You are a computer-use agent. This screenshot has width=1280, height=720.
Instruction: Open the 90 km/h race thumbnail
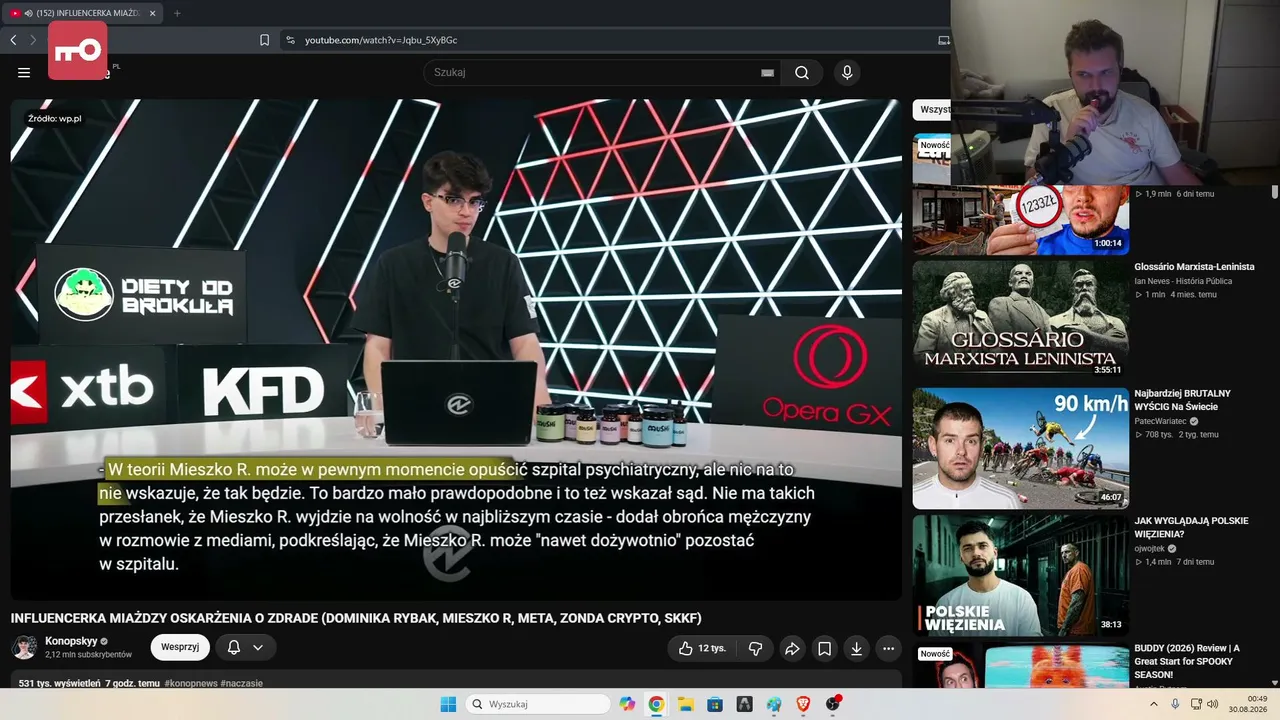(x=1021, y=447)
